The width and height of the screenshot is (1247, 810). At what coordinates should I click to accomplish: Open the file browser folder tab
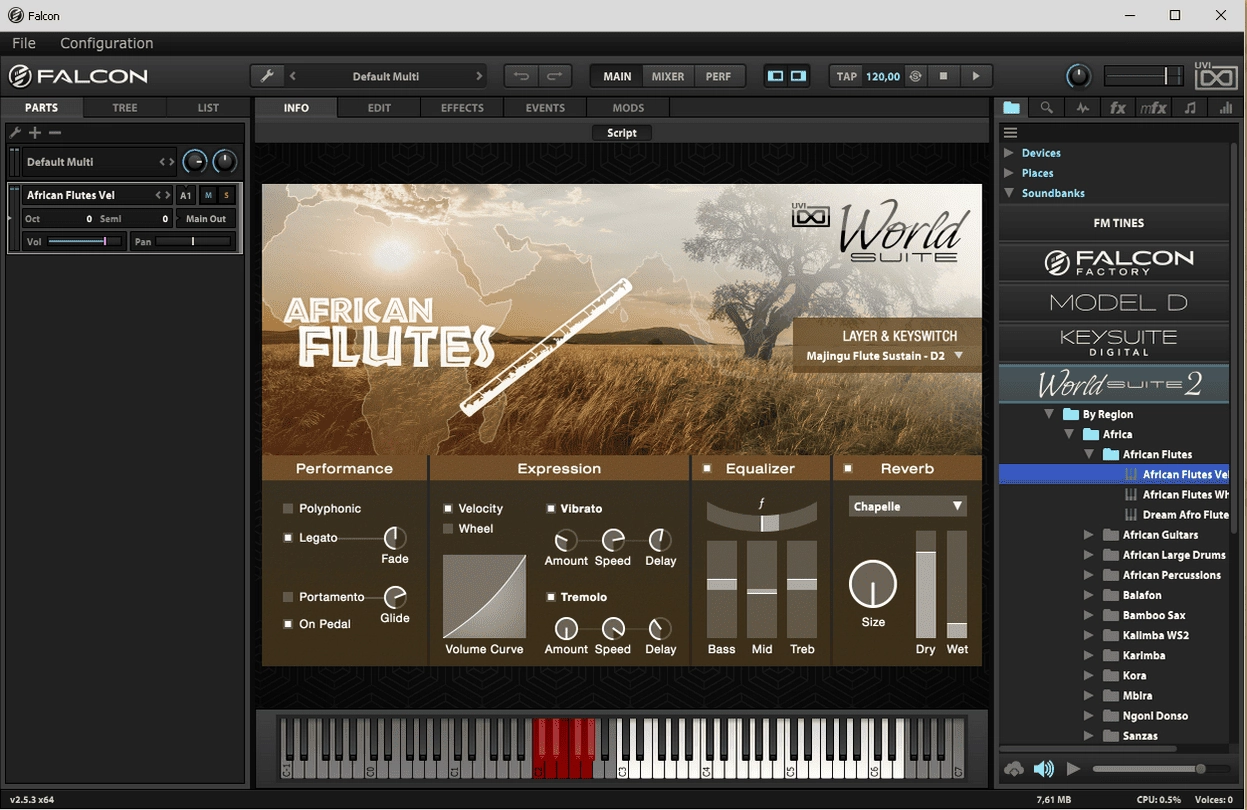pyautogui.click(x=1012, y=108)
